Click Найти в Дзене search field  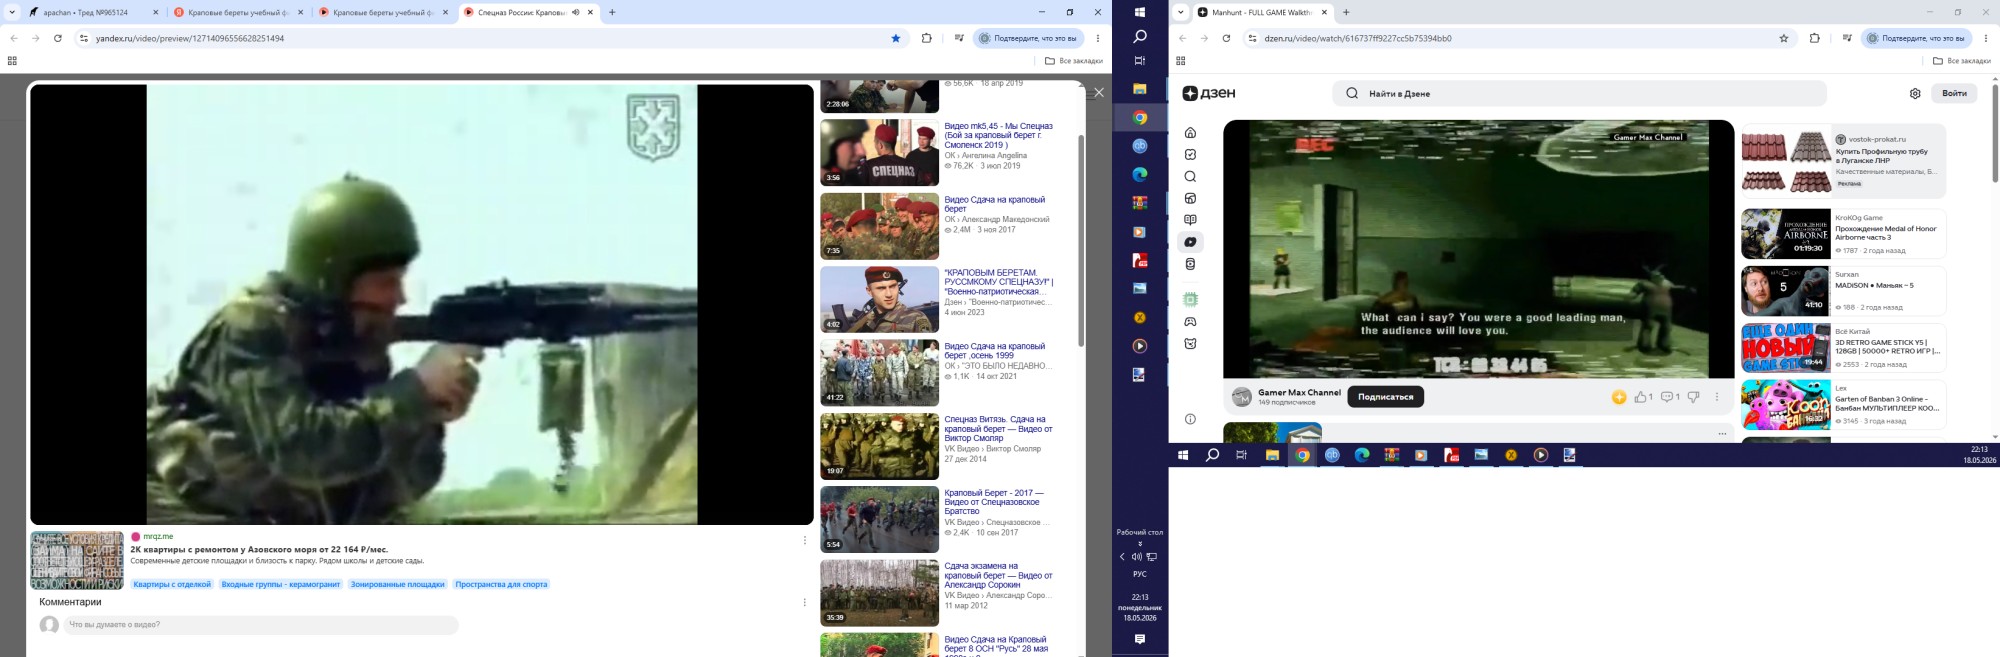1579,93
